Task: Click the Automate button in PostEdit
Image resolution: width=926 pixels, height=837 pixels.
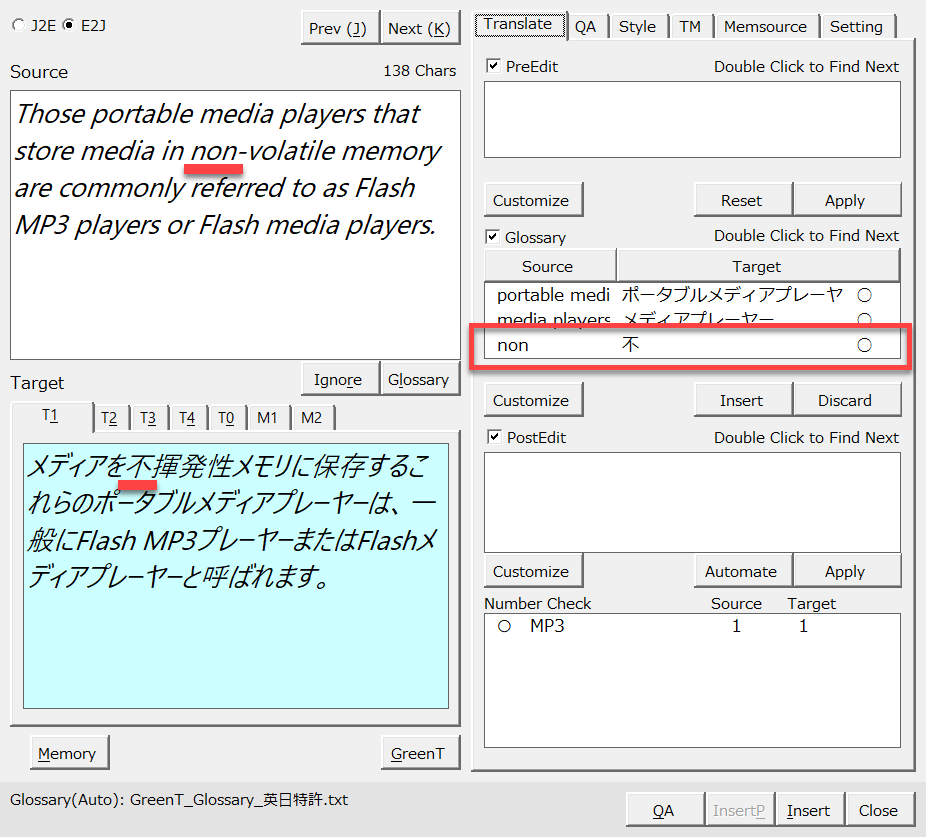Action: pos(741,571)
